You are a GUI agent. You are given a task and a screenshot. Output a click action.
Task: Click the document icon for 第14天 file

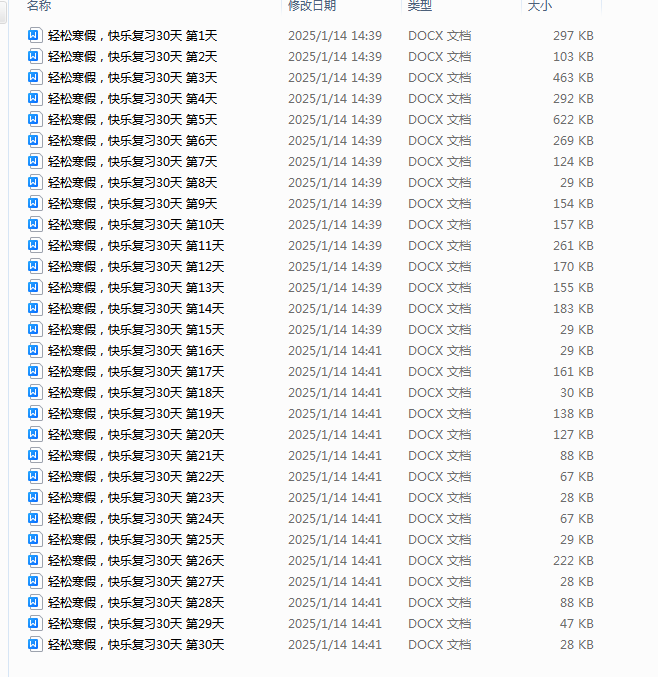(x=35, y=309)
